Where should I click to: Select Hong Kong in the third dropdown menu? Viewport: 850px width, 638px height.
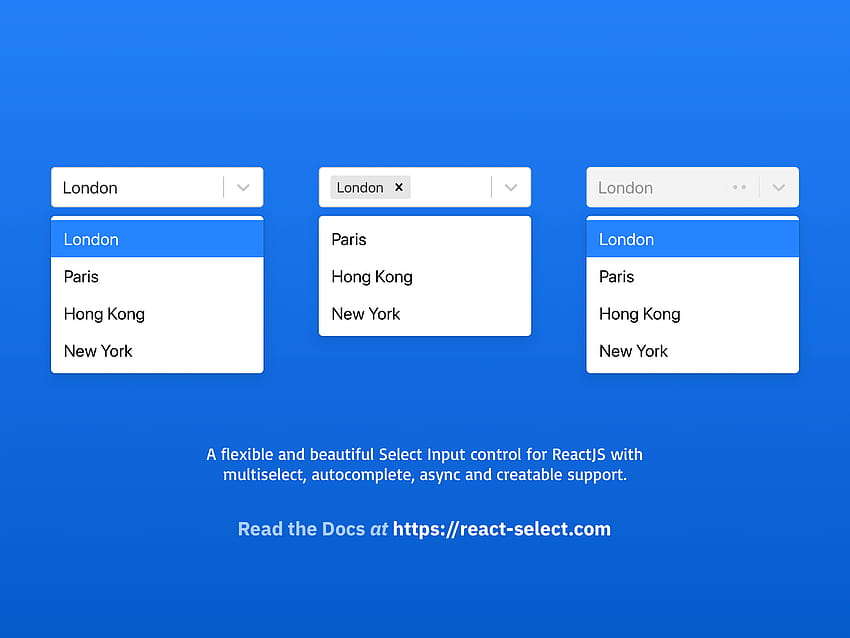pos(692,313)
